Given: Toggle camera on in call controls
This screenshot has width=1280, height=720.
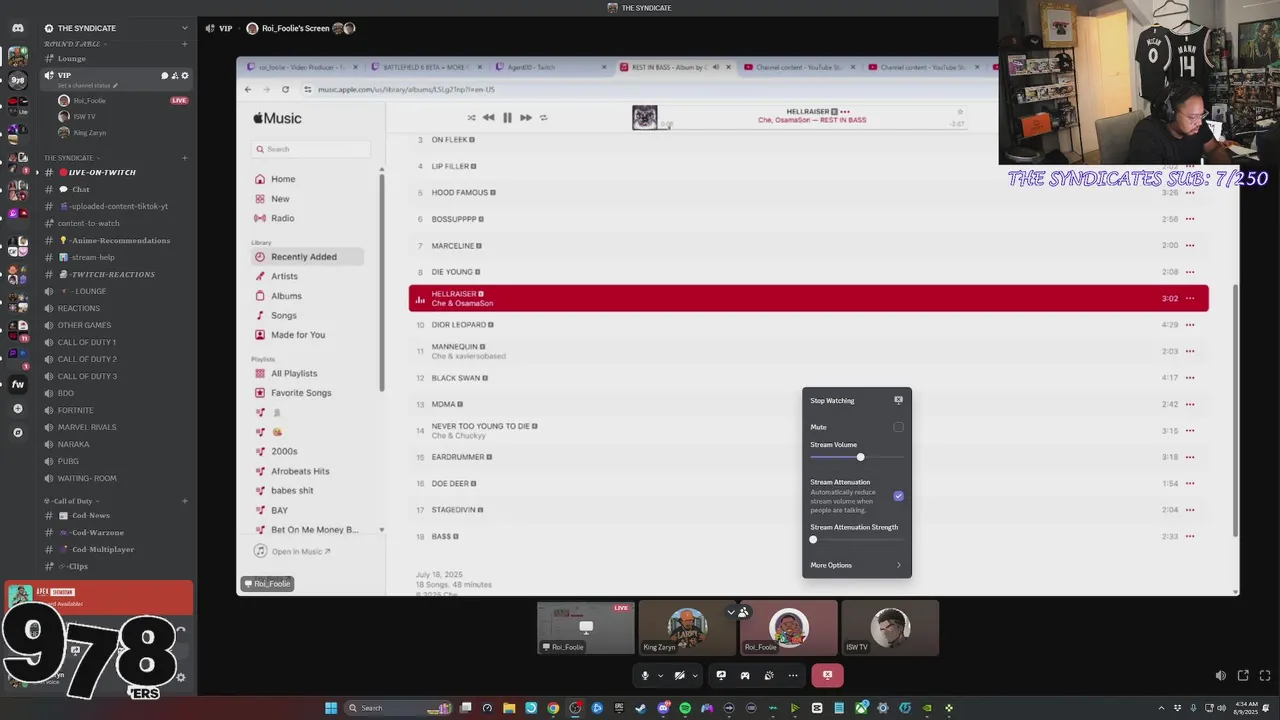Looking at the screenshot, I should click(679, 675).
